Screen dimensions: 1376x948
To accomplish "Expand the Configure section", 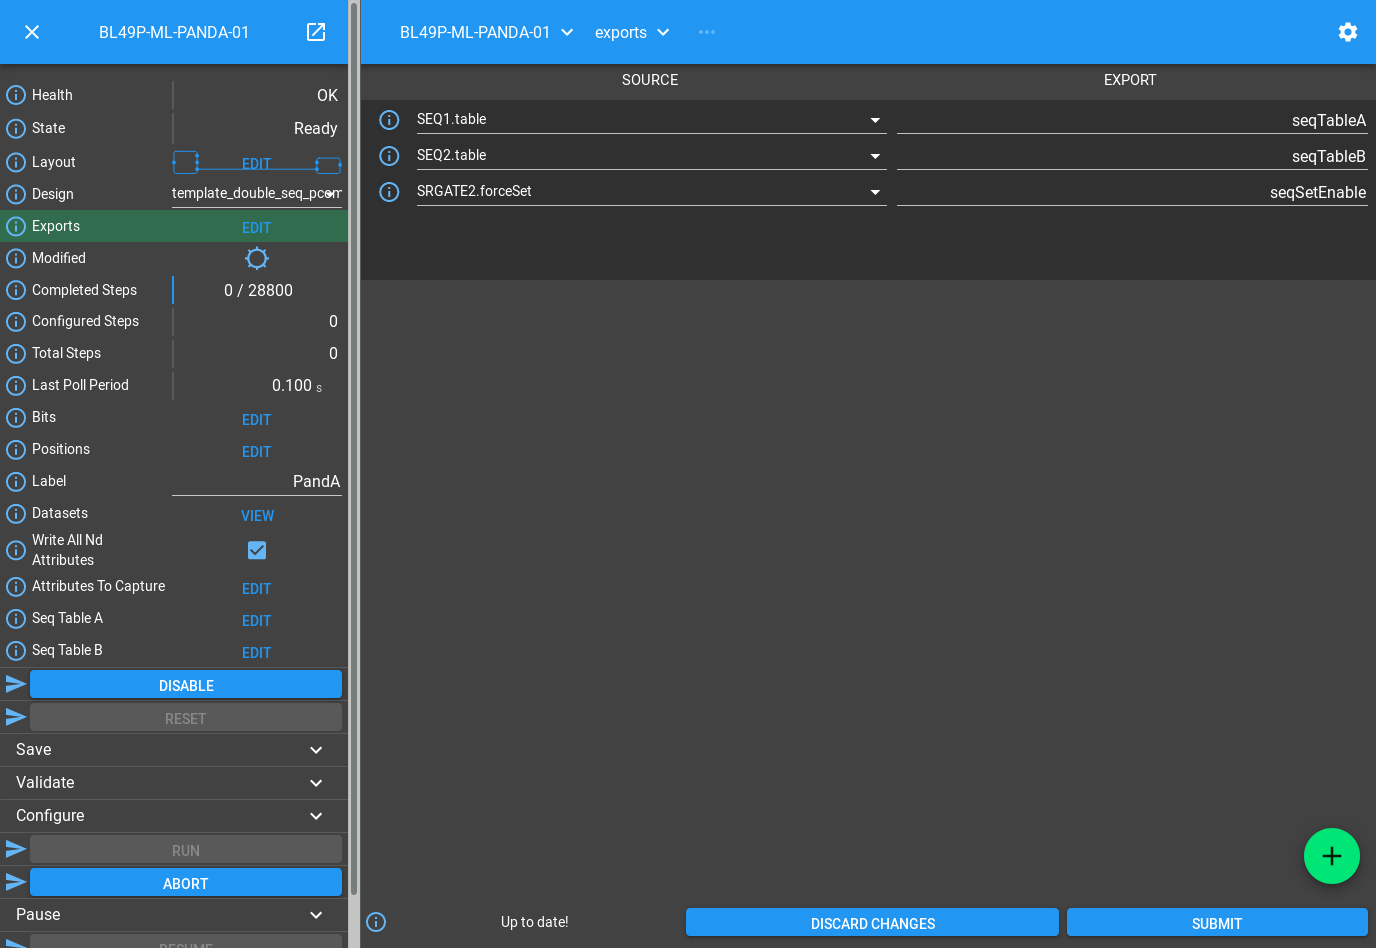I will point(316,816).
